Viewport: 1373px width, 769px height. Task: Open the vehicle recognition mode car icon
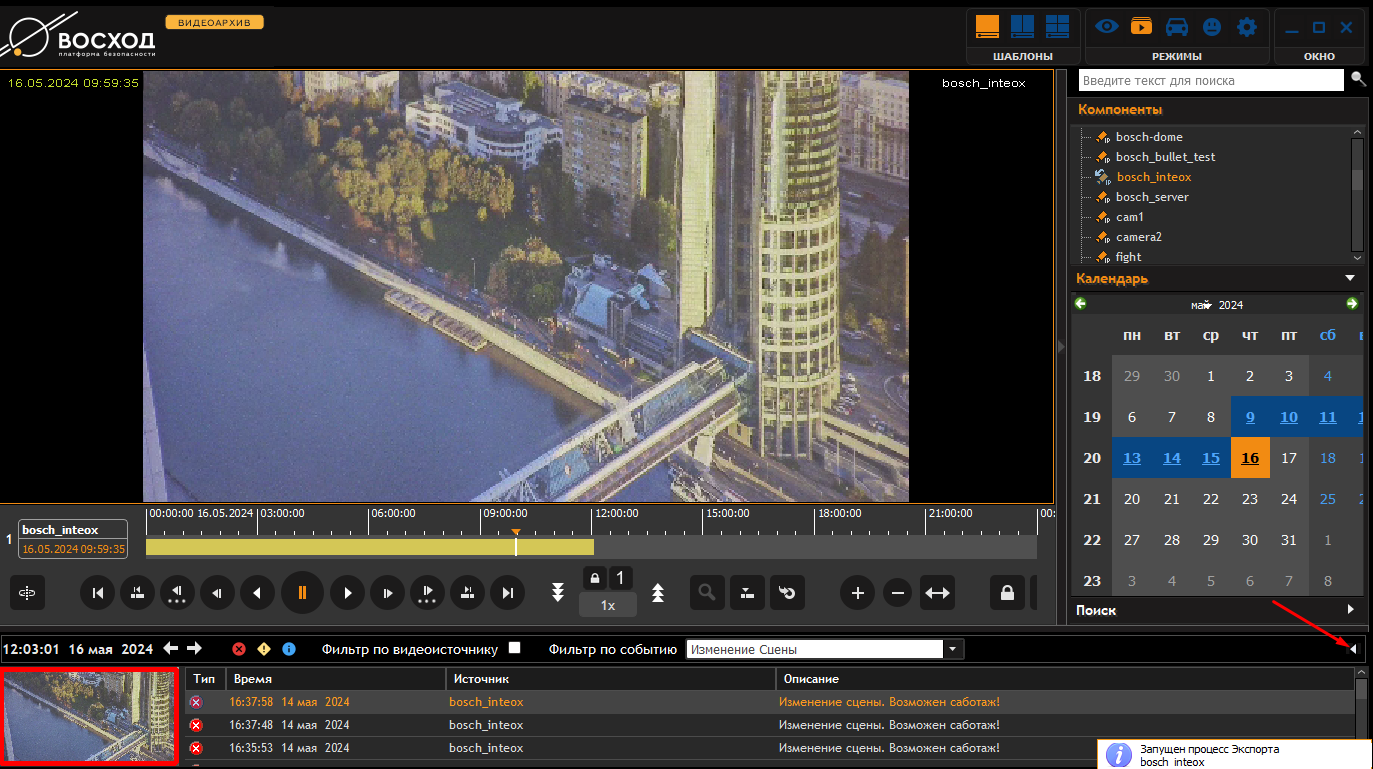click(1177, 27)
